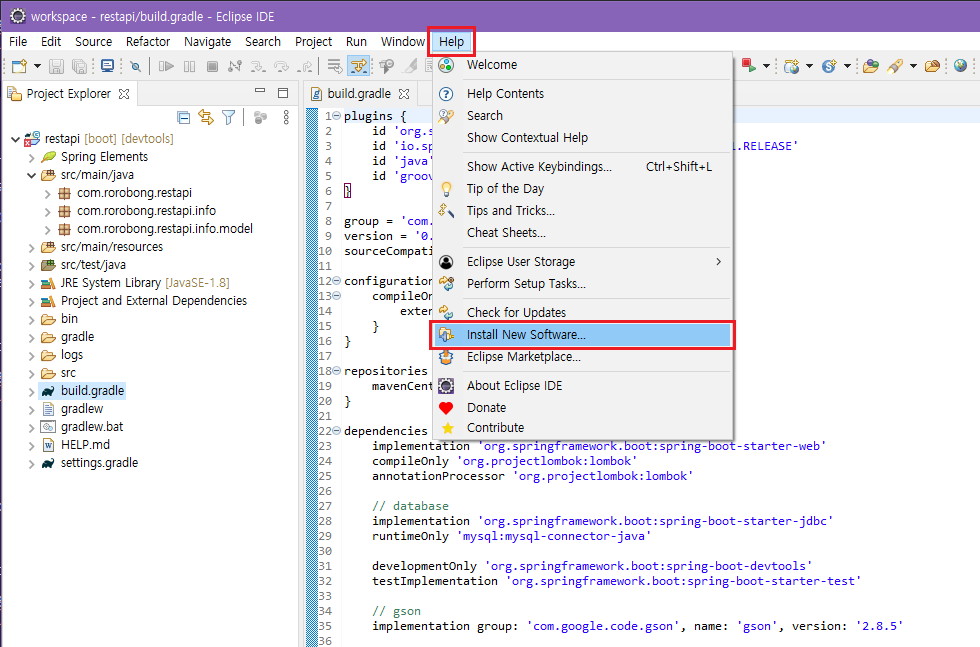Open dropdown beside the new web wizard icon
Viewport: 980px width, 647px height.
(x=809, y=66)
